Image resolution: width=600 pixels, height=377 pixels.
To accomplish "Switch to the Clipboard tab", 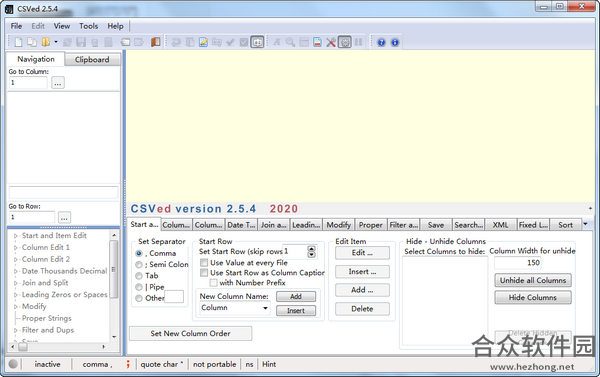I will pos(92,59).
